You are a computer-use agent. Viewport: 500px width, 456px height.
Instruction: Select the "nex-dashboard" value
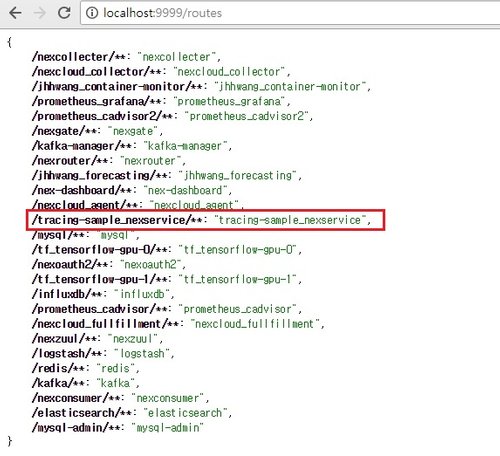pos(185,190)
